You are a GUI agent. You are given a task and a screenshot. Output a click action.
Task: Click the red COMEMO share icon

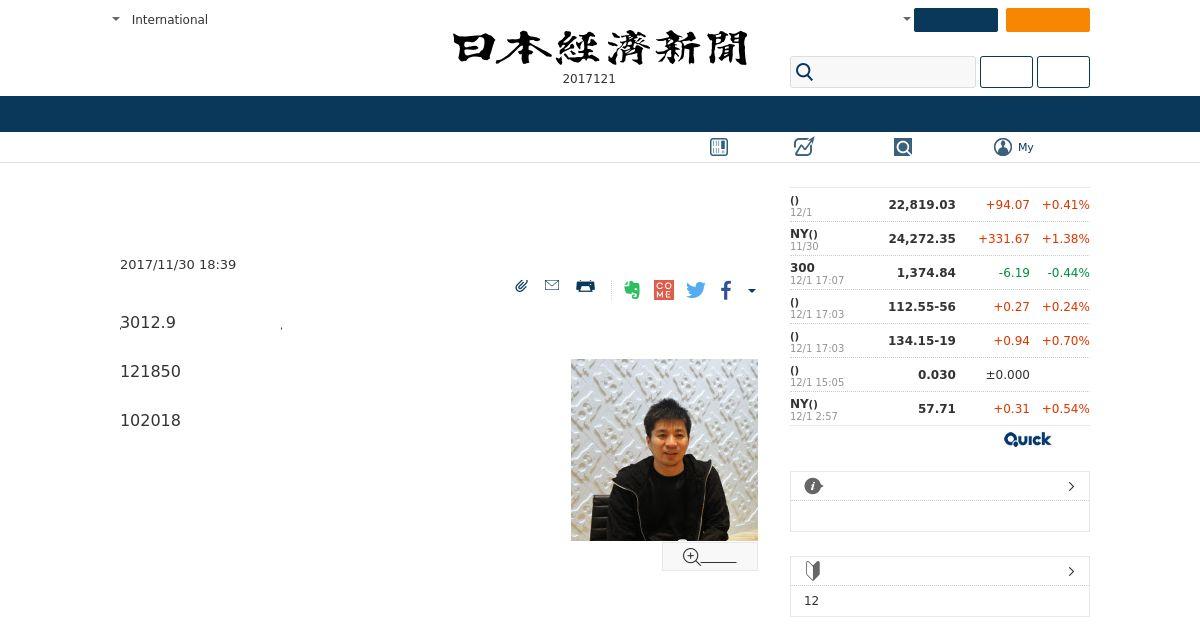pyautogui.click(x=664, y=290)
